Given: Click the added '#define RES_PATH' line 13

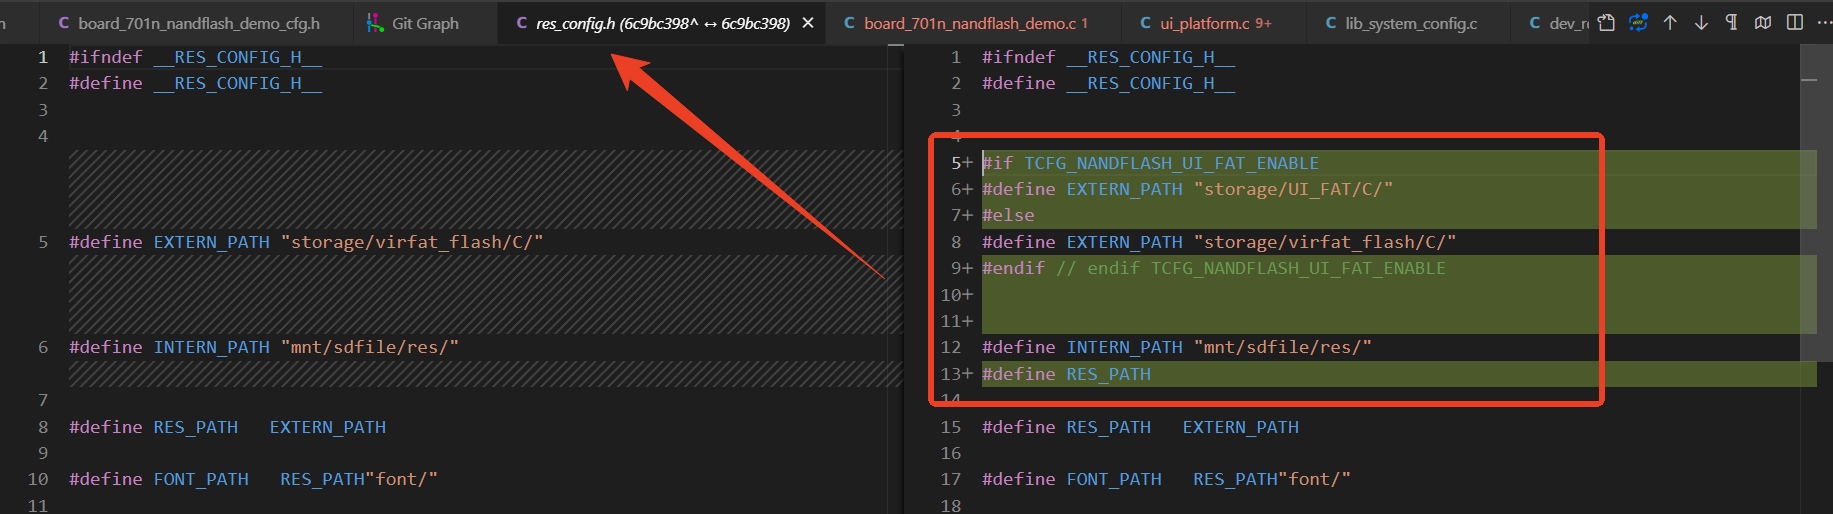Looking at the screenshot, I should click(x=1066, y=374).
